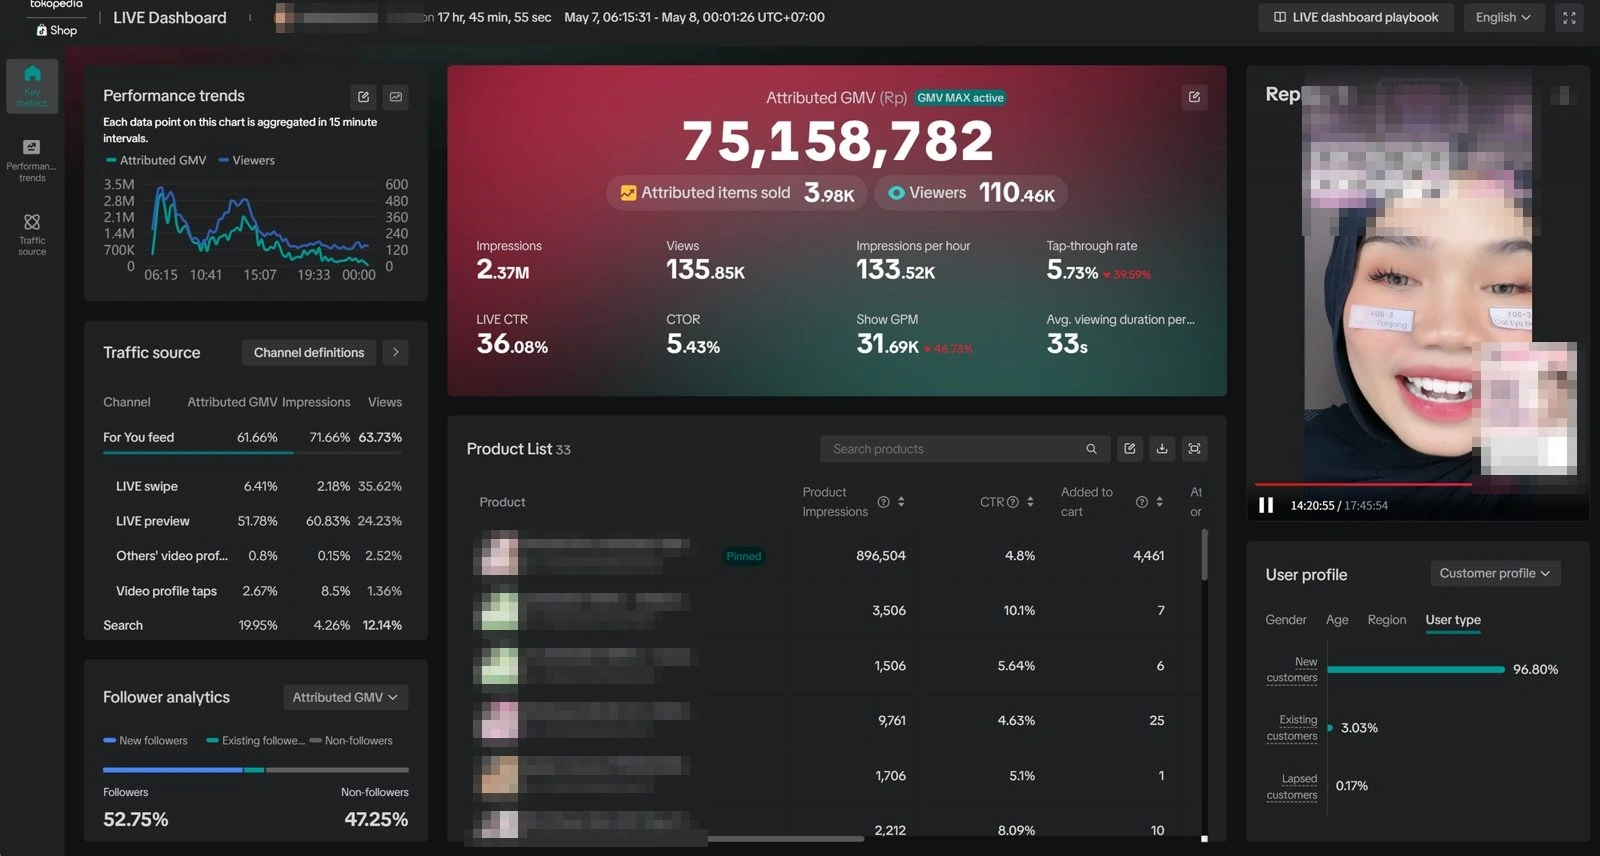This screenshot has height=856, width=1600.
Task: Click Pinned badge on first product
Action: pyautogui.click(x=743, y=557)
